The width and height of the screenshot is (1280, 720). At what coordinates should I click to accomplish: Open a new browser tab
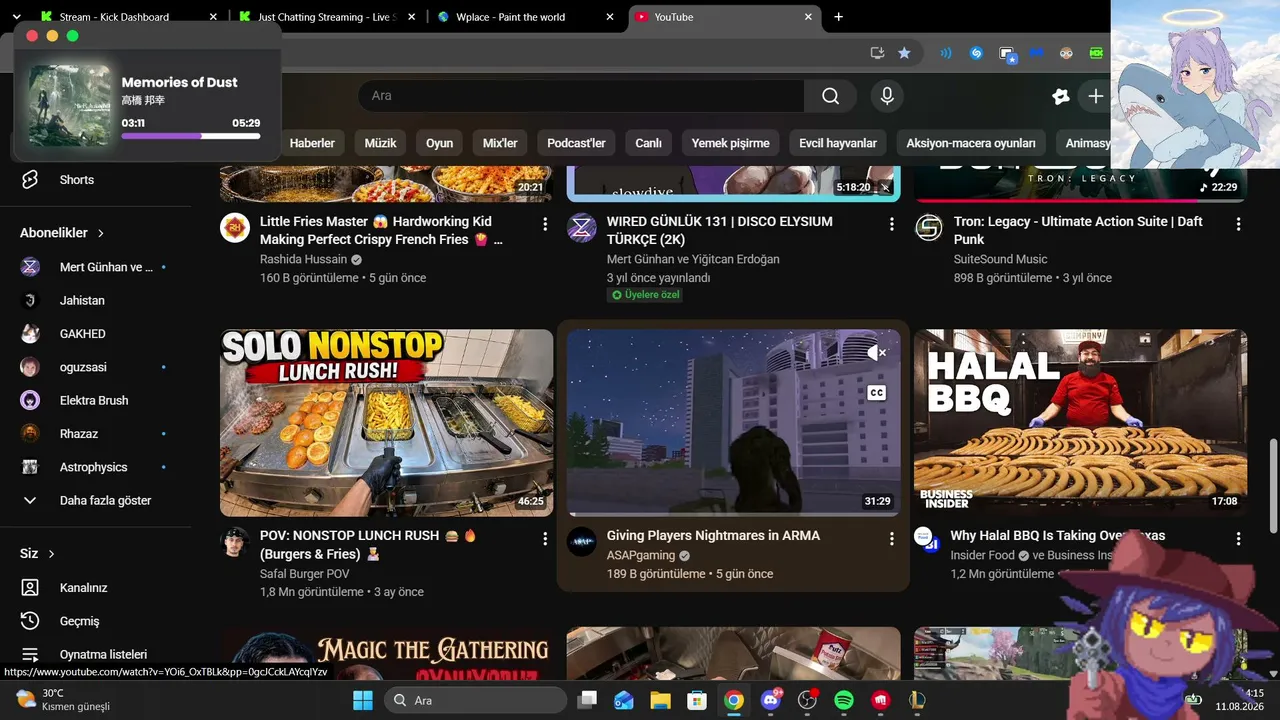838,17
